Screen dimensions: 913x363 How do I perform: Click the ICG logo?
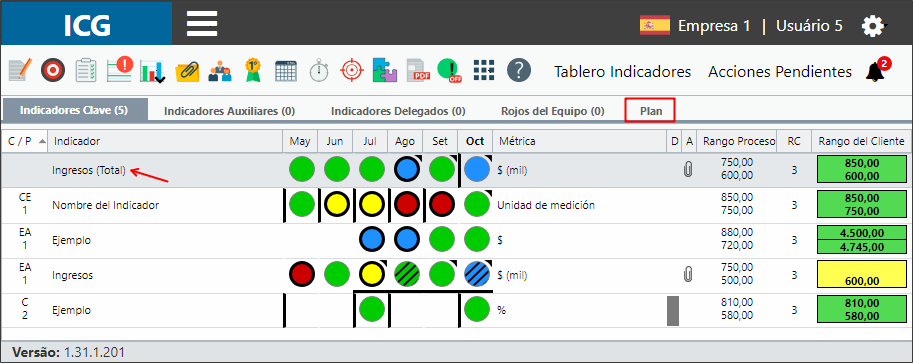click(87, 24)
